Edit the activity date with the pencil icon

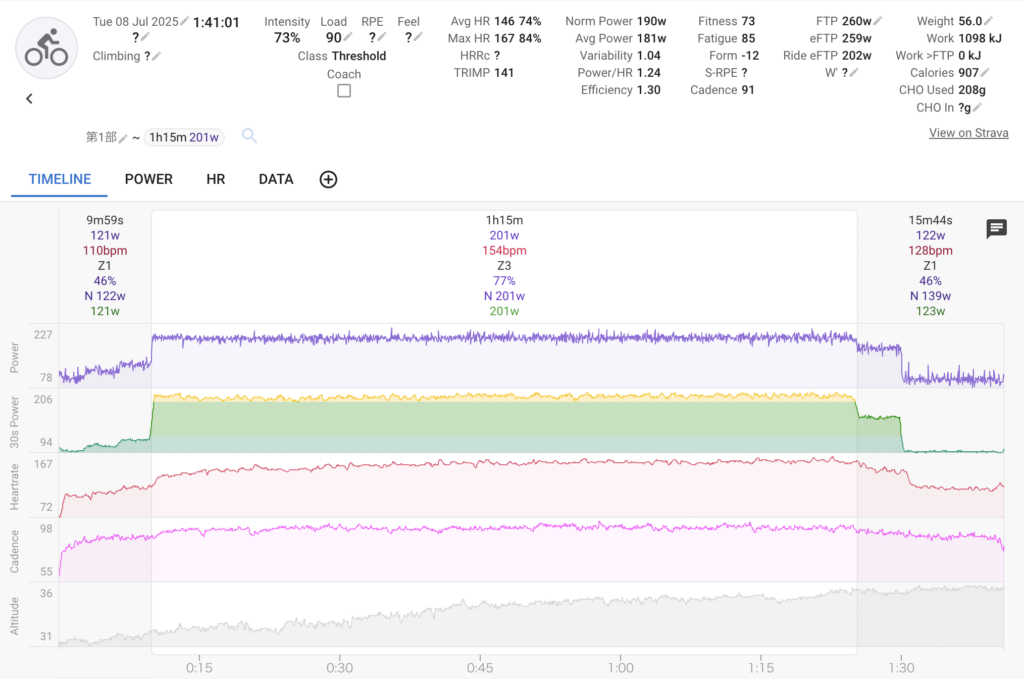click(185, 22)
